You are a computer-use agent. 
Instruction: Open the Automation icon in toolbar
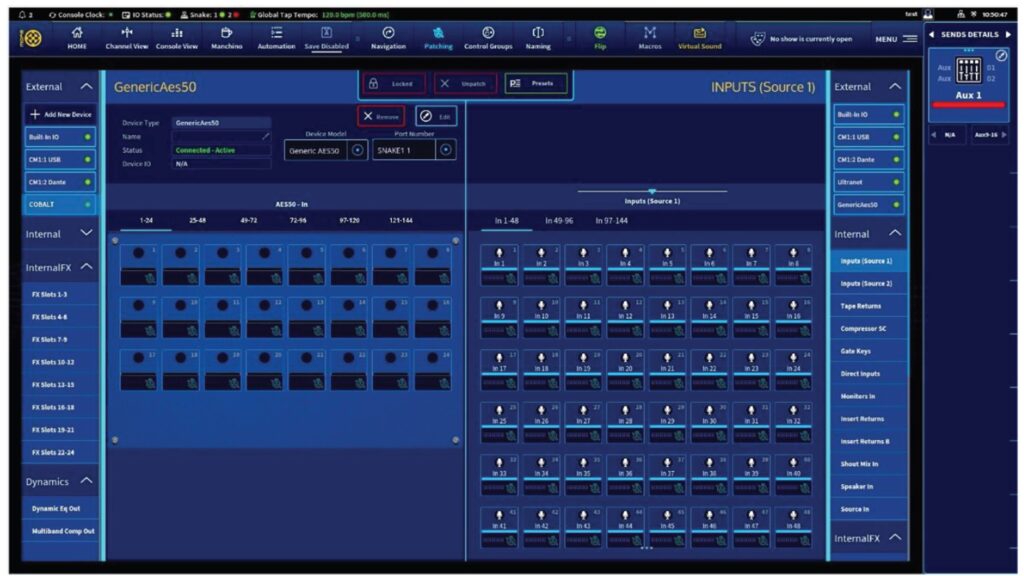coord(276,37)
